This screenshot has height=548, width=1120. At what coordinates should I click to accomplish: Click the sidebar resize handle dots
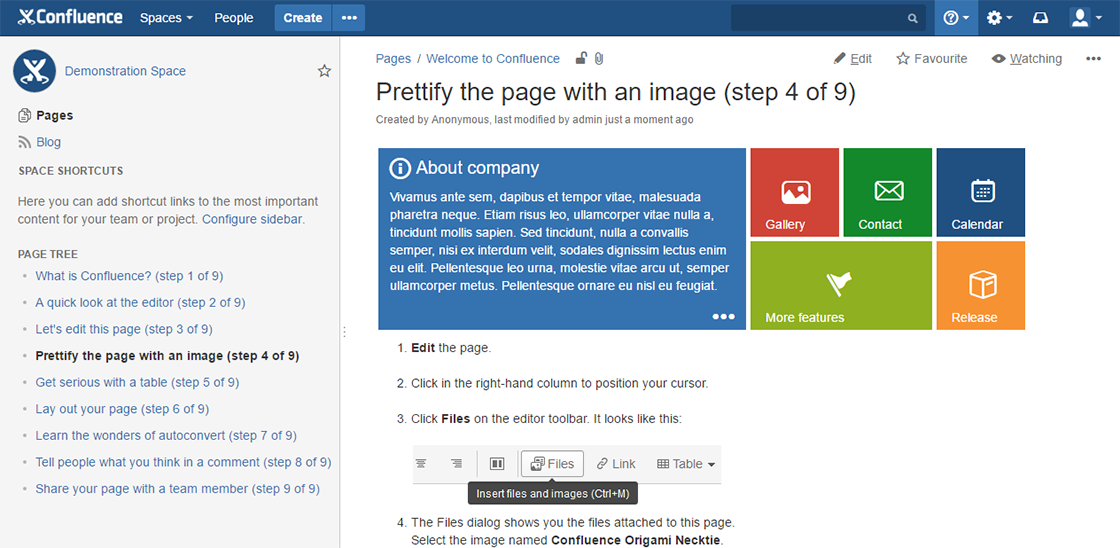[344, 332]
